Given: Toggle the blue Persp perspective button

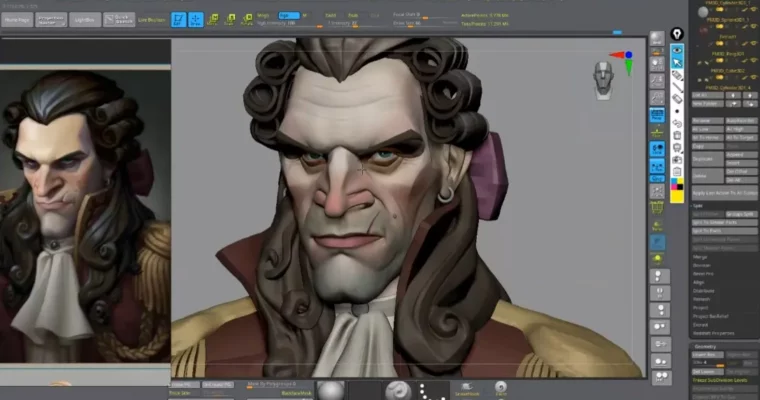Looking at the screenshot, I should tap(657, 115).
